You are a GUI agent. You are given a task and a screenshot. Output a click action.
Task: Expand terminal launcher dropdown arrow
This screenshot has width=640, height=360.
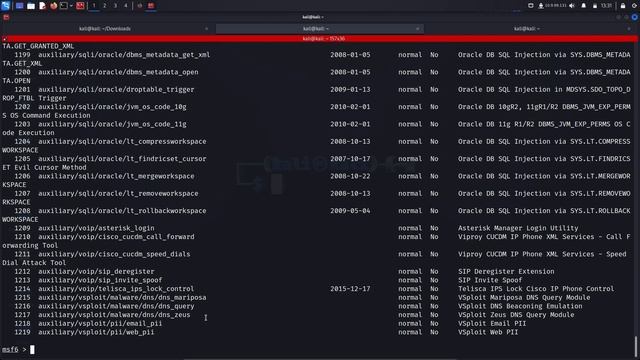click(x=71, y=6)
